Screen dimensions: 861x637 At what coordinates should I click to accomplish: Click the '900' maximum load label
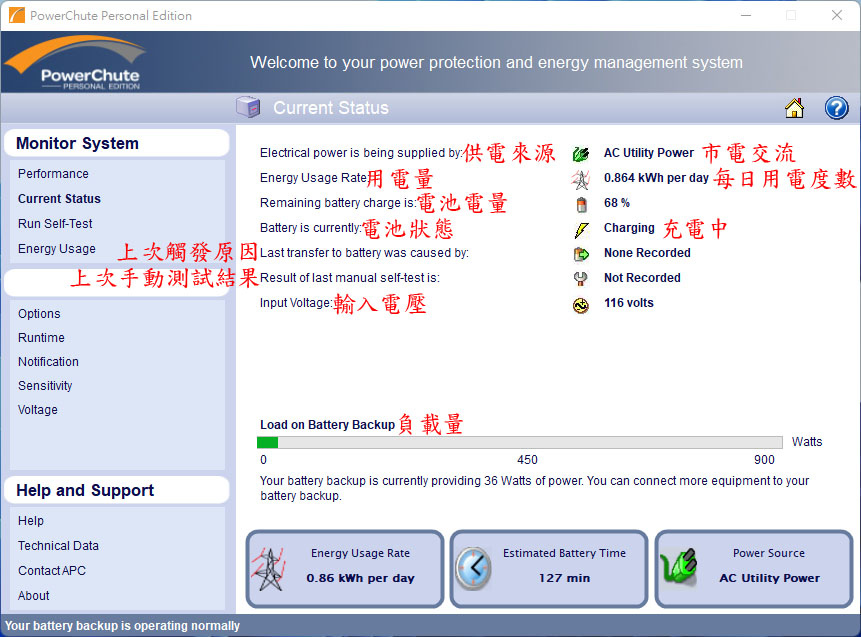[x=764, y=460]
